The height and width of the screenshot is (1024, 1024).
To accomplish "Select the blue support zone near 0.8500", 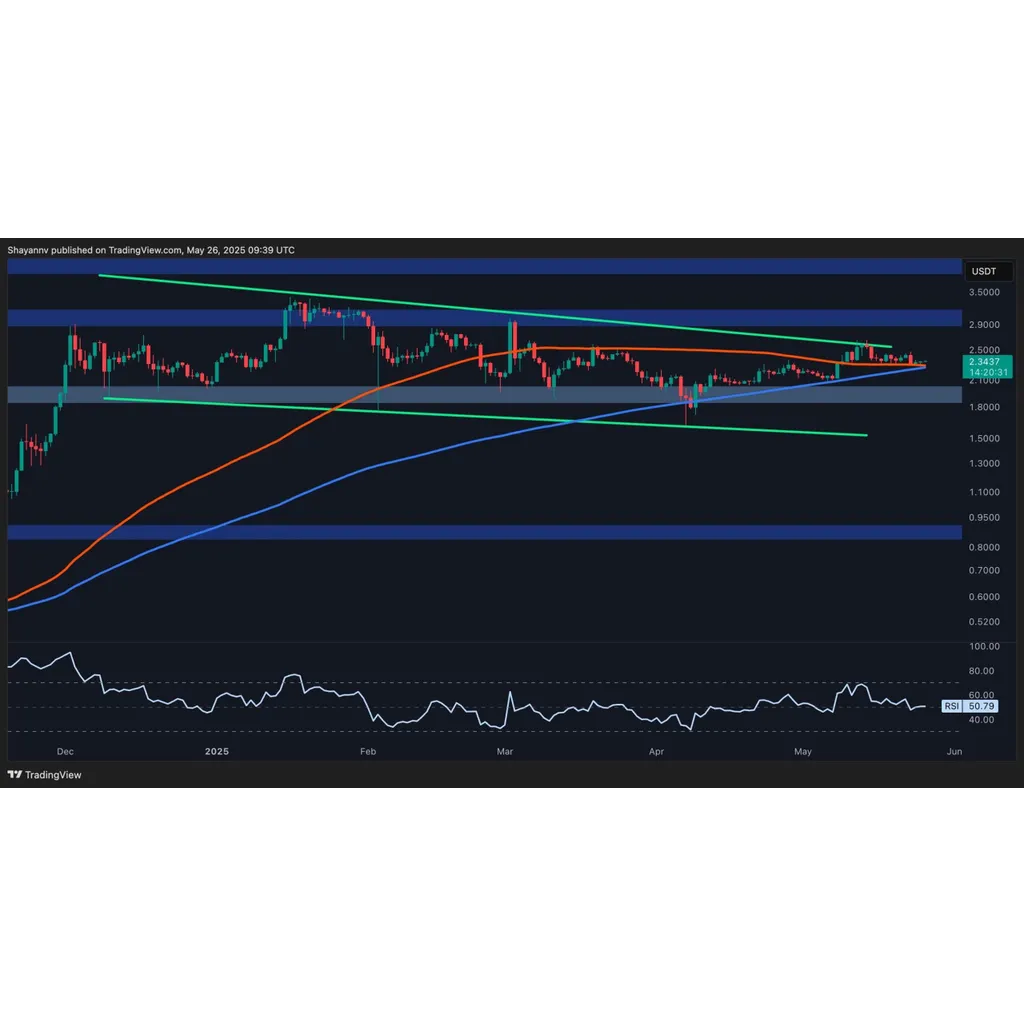I will pos(485,532).
